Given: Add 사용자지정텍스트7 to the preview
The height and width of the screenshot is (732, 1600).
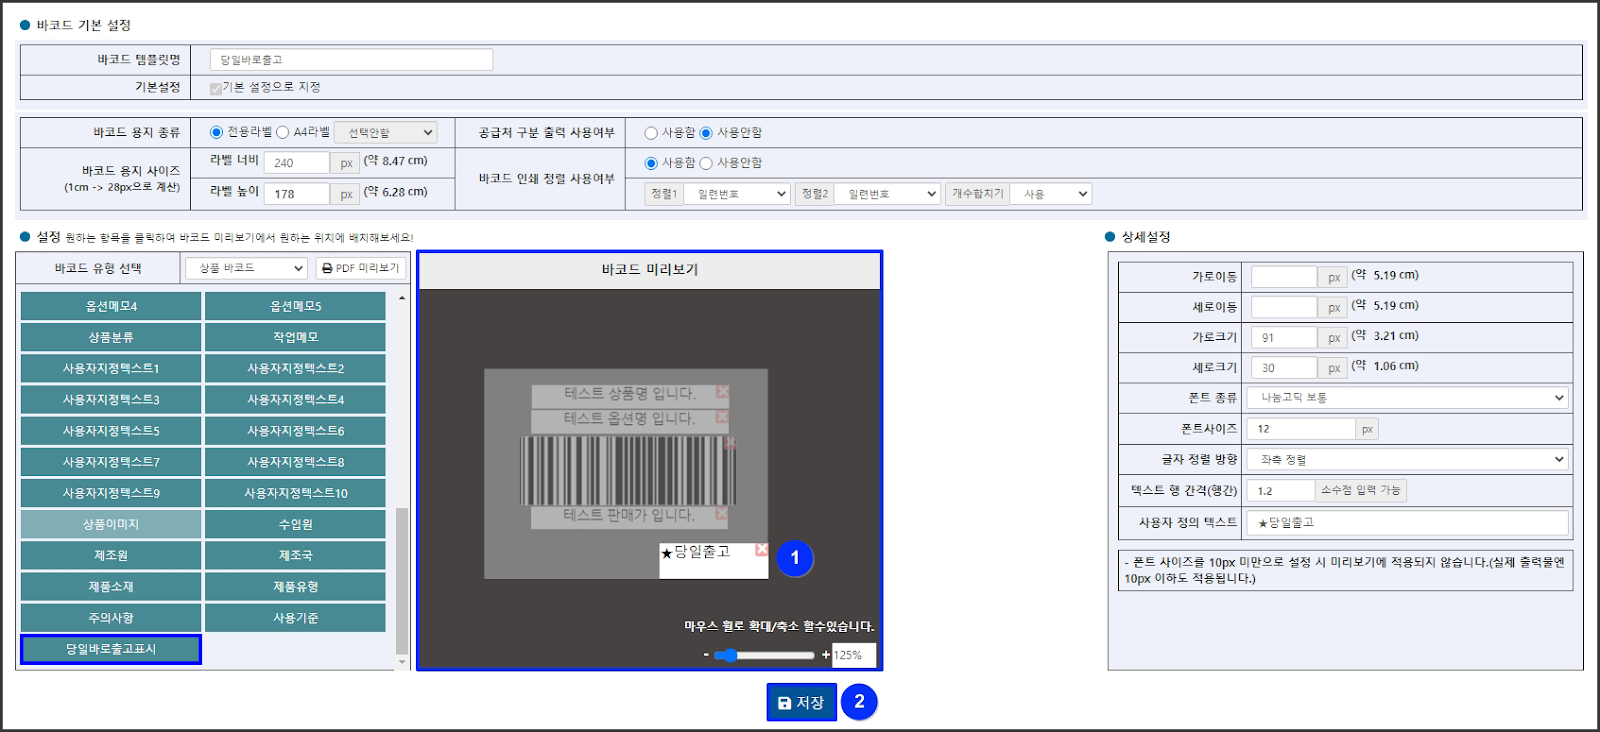Looking at the screenshot, I should (111, 462).
